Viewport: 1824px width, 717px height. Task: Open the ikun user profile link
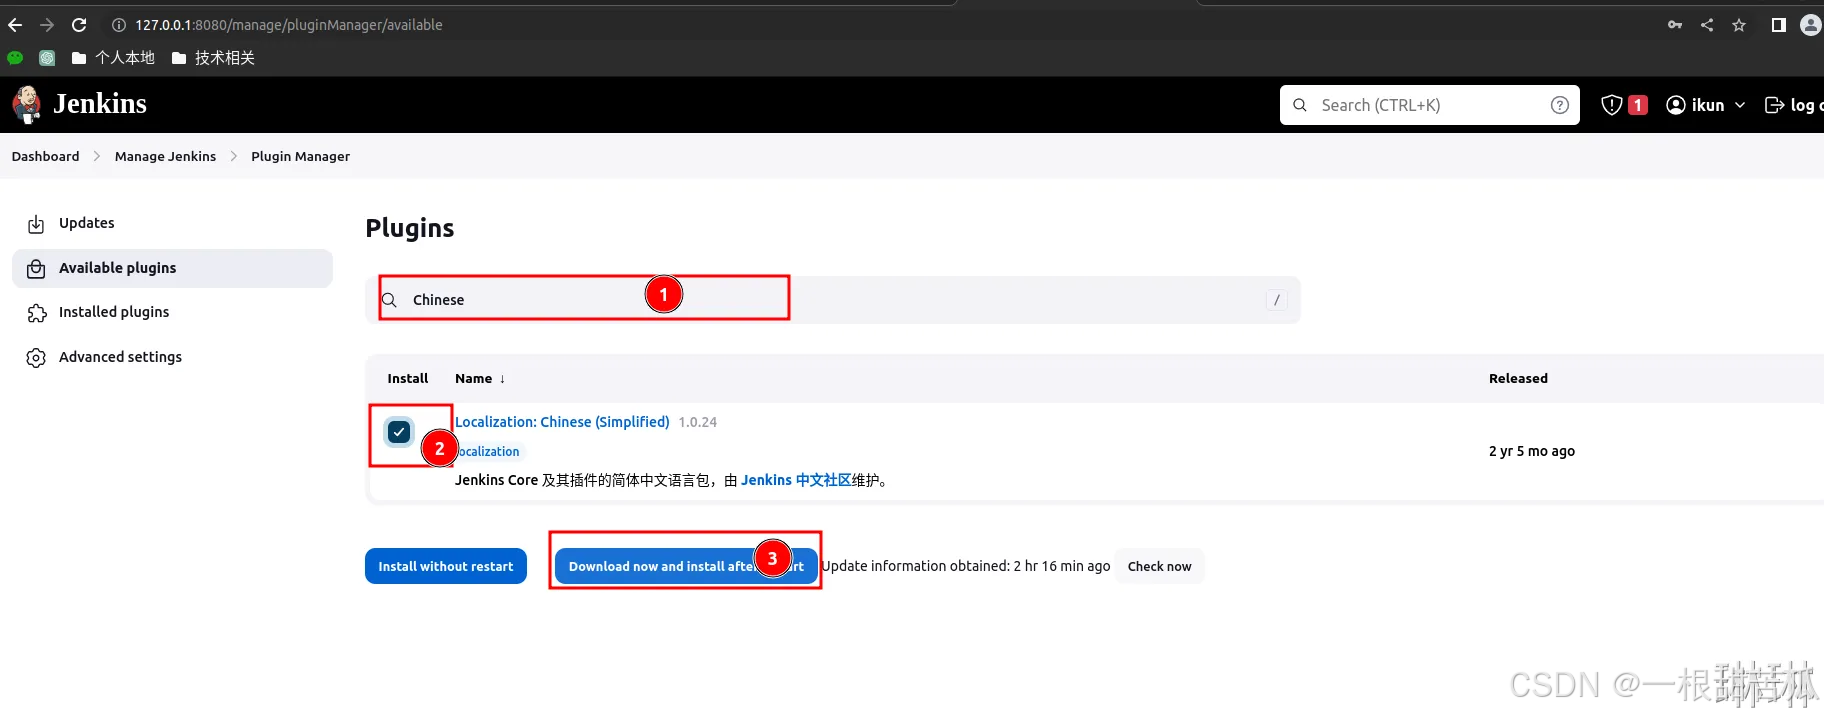tap(1695, 105)
